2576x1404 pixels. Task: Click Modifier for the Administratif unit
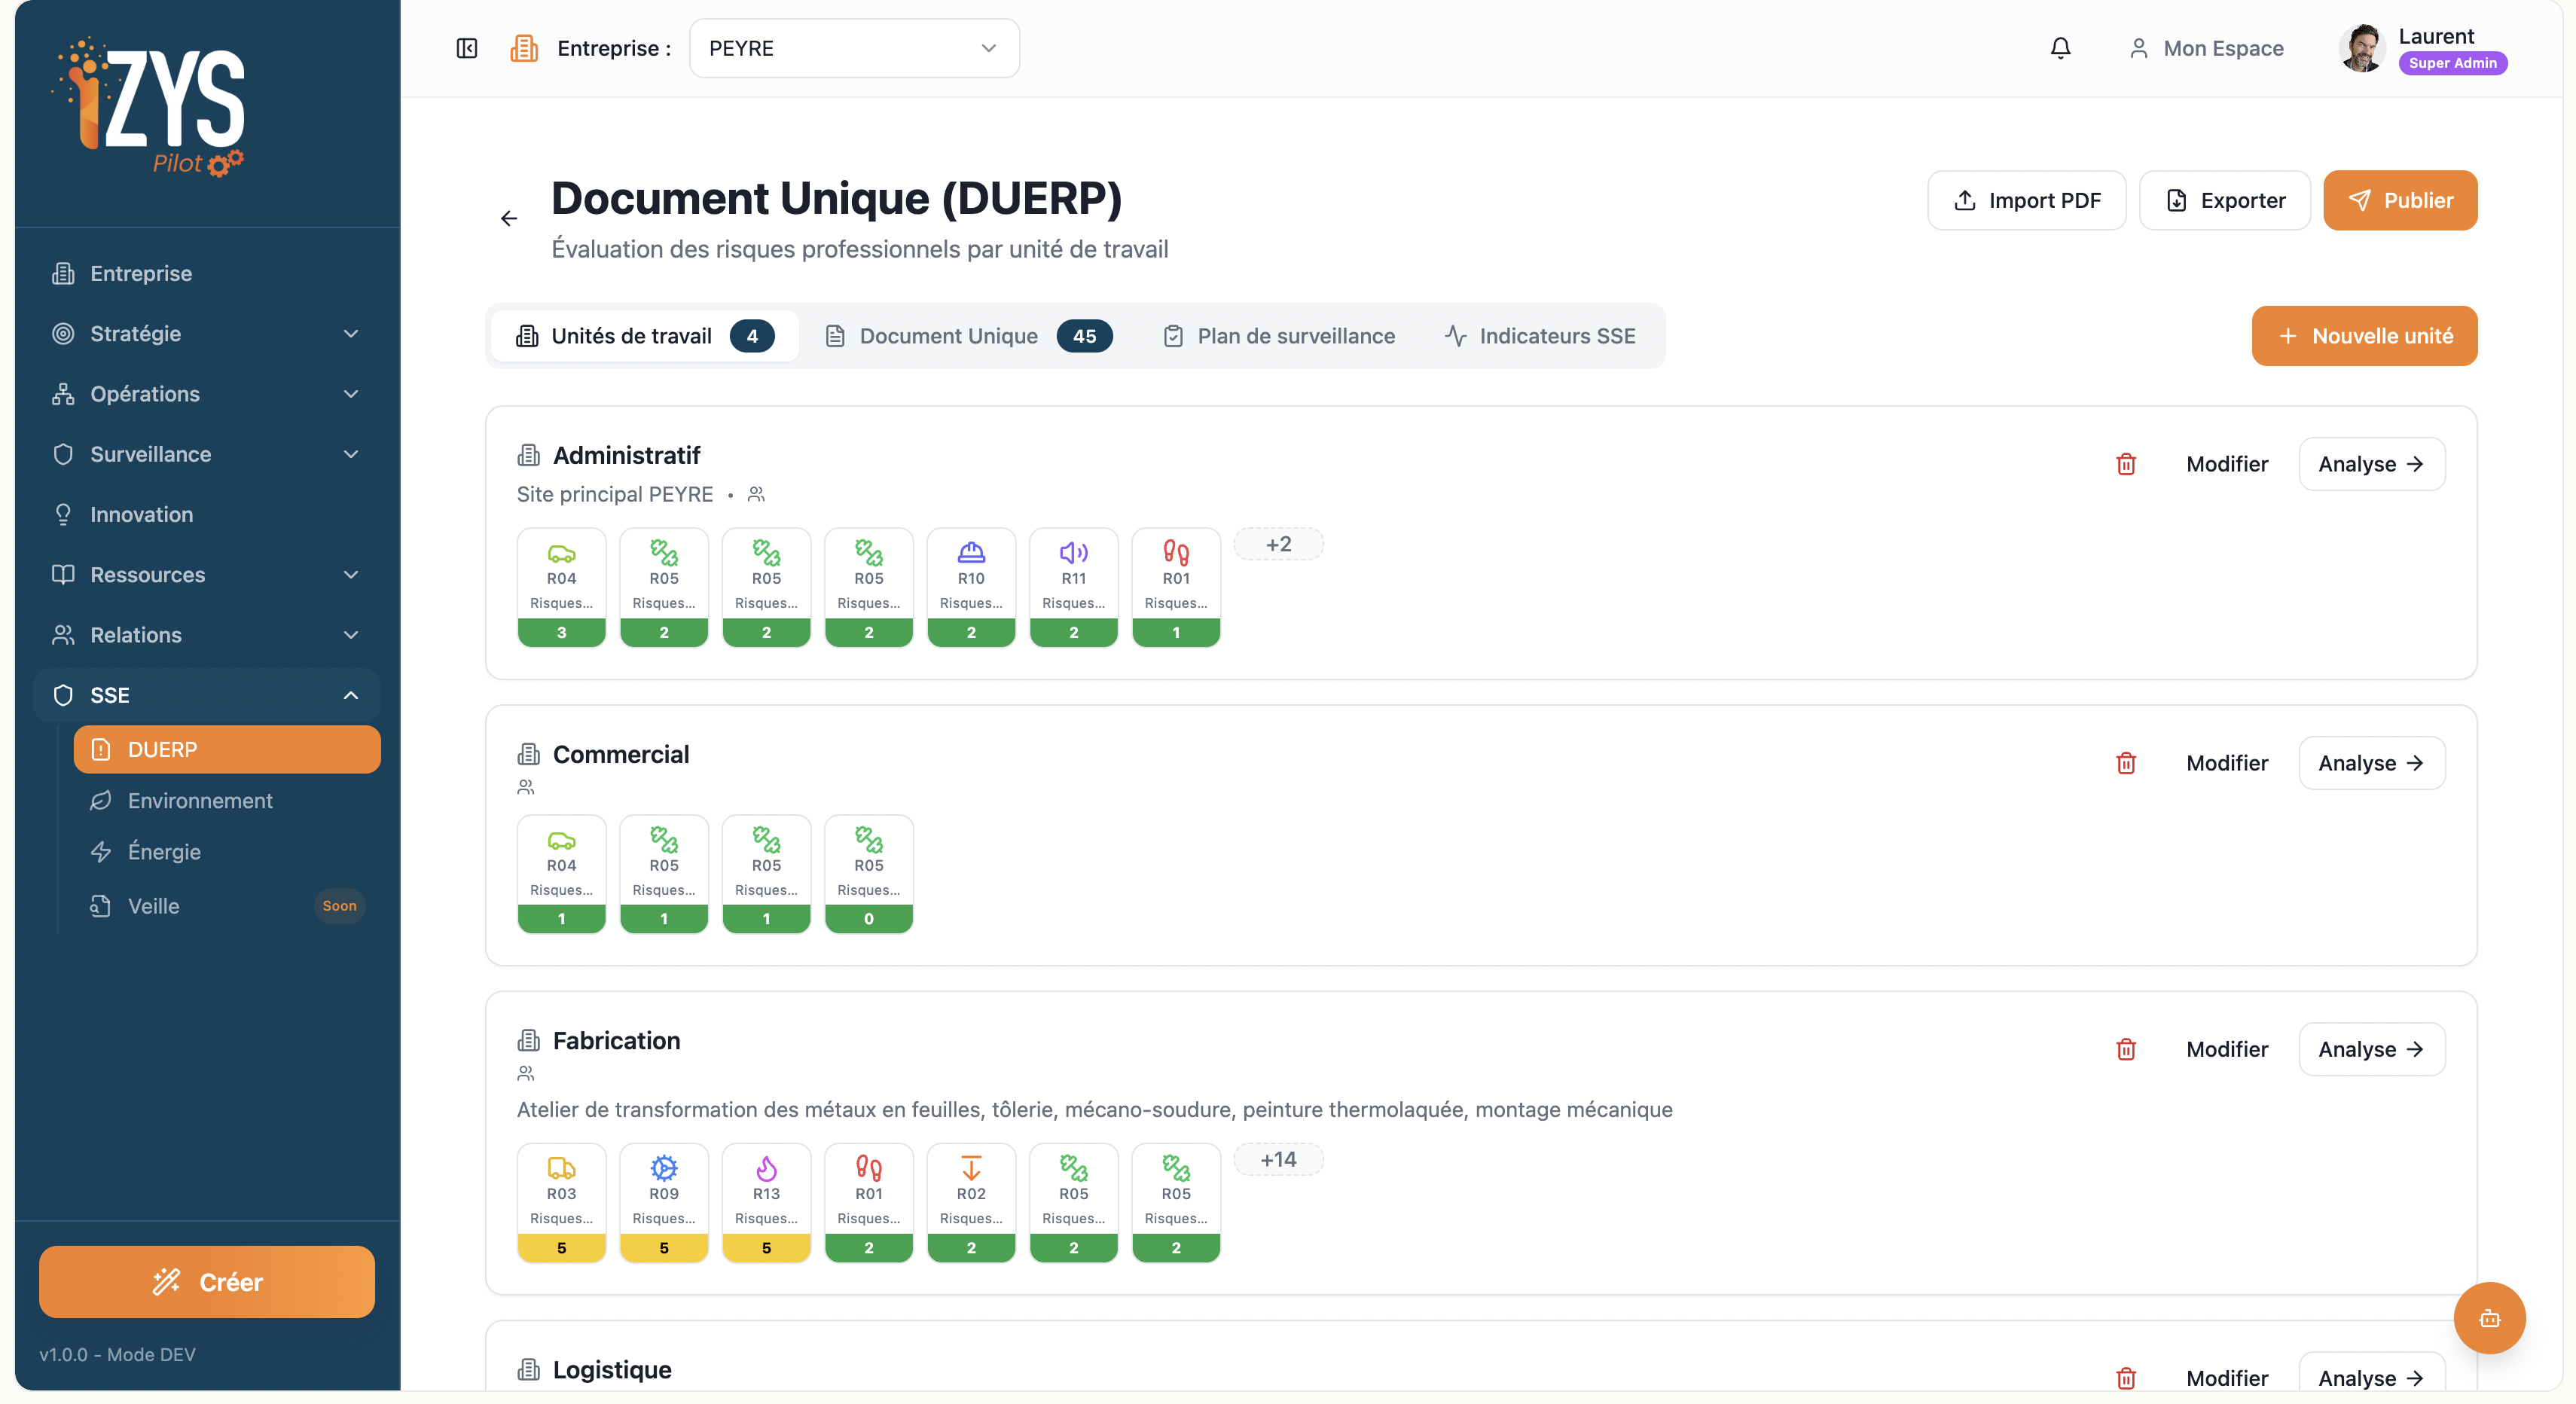[x=2227, y=464]
